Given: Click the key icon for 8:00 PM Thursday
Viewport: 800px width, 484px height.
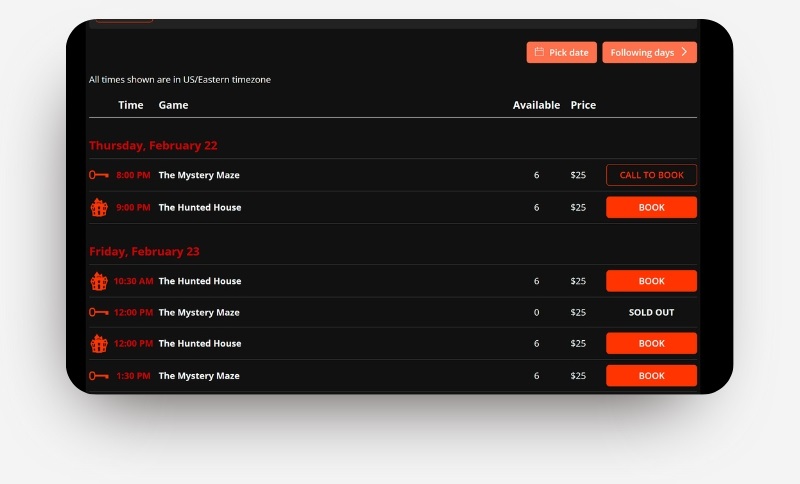Looking at the screenshot, I should coord(98,175).
